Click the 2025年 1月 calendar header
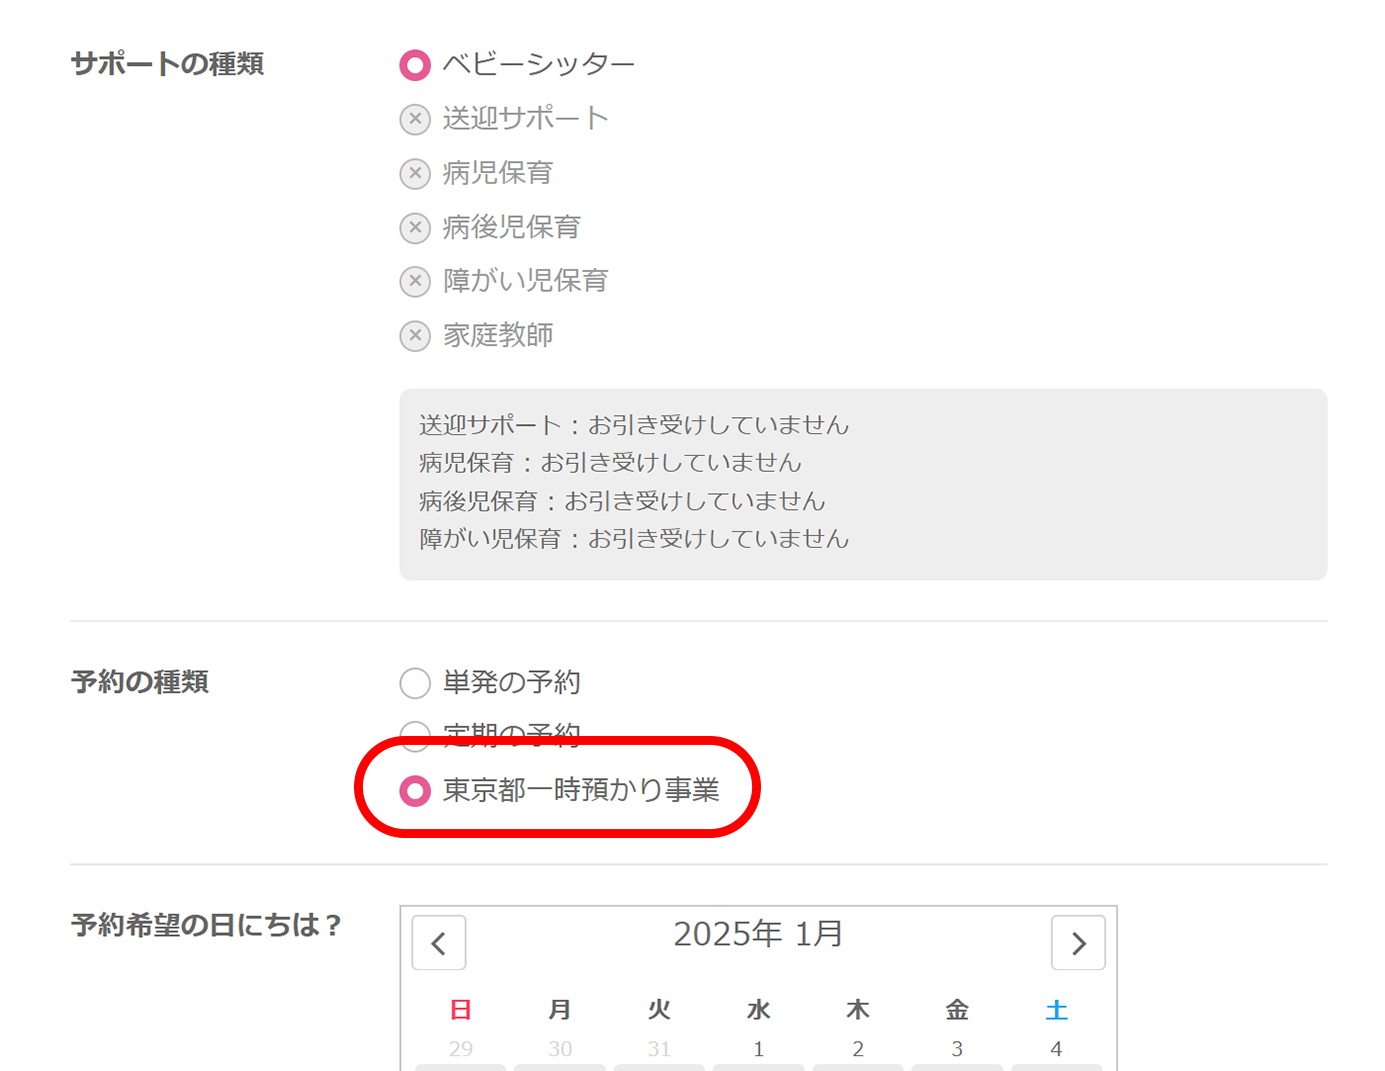Screen dimensions: 1385x1071 click(x=758, y=934)
